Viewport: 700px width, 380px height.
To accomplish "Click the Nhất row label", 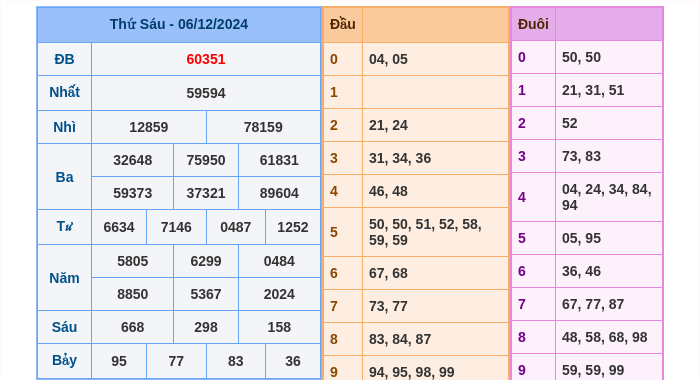I will pyautogui.click(x=64, y=92).
